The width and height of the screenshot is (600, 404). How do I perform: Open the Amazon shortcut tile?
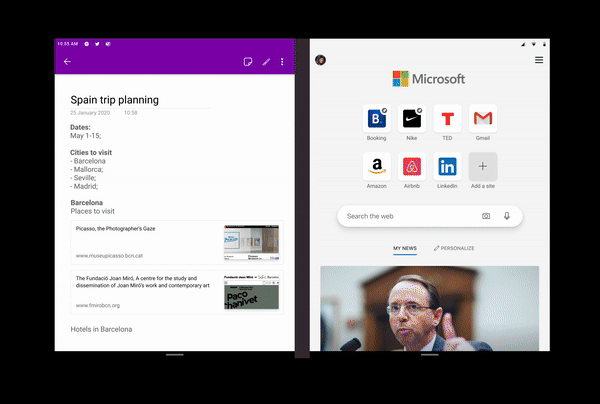tap(377, 166)
